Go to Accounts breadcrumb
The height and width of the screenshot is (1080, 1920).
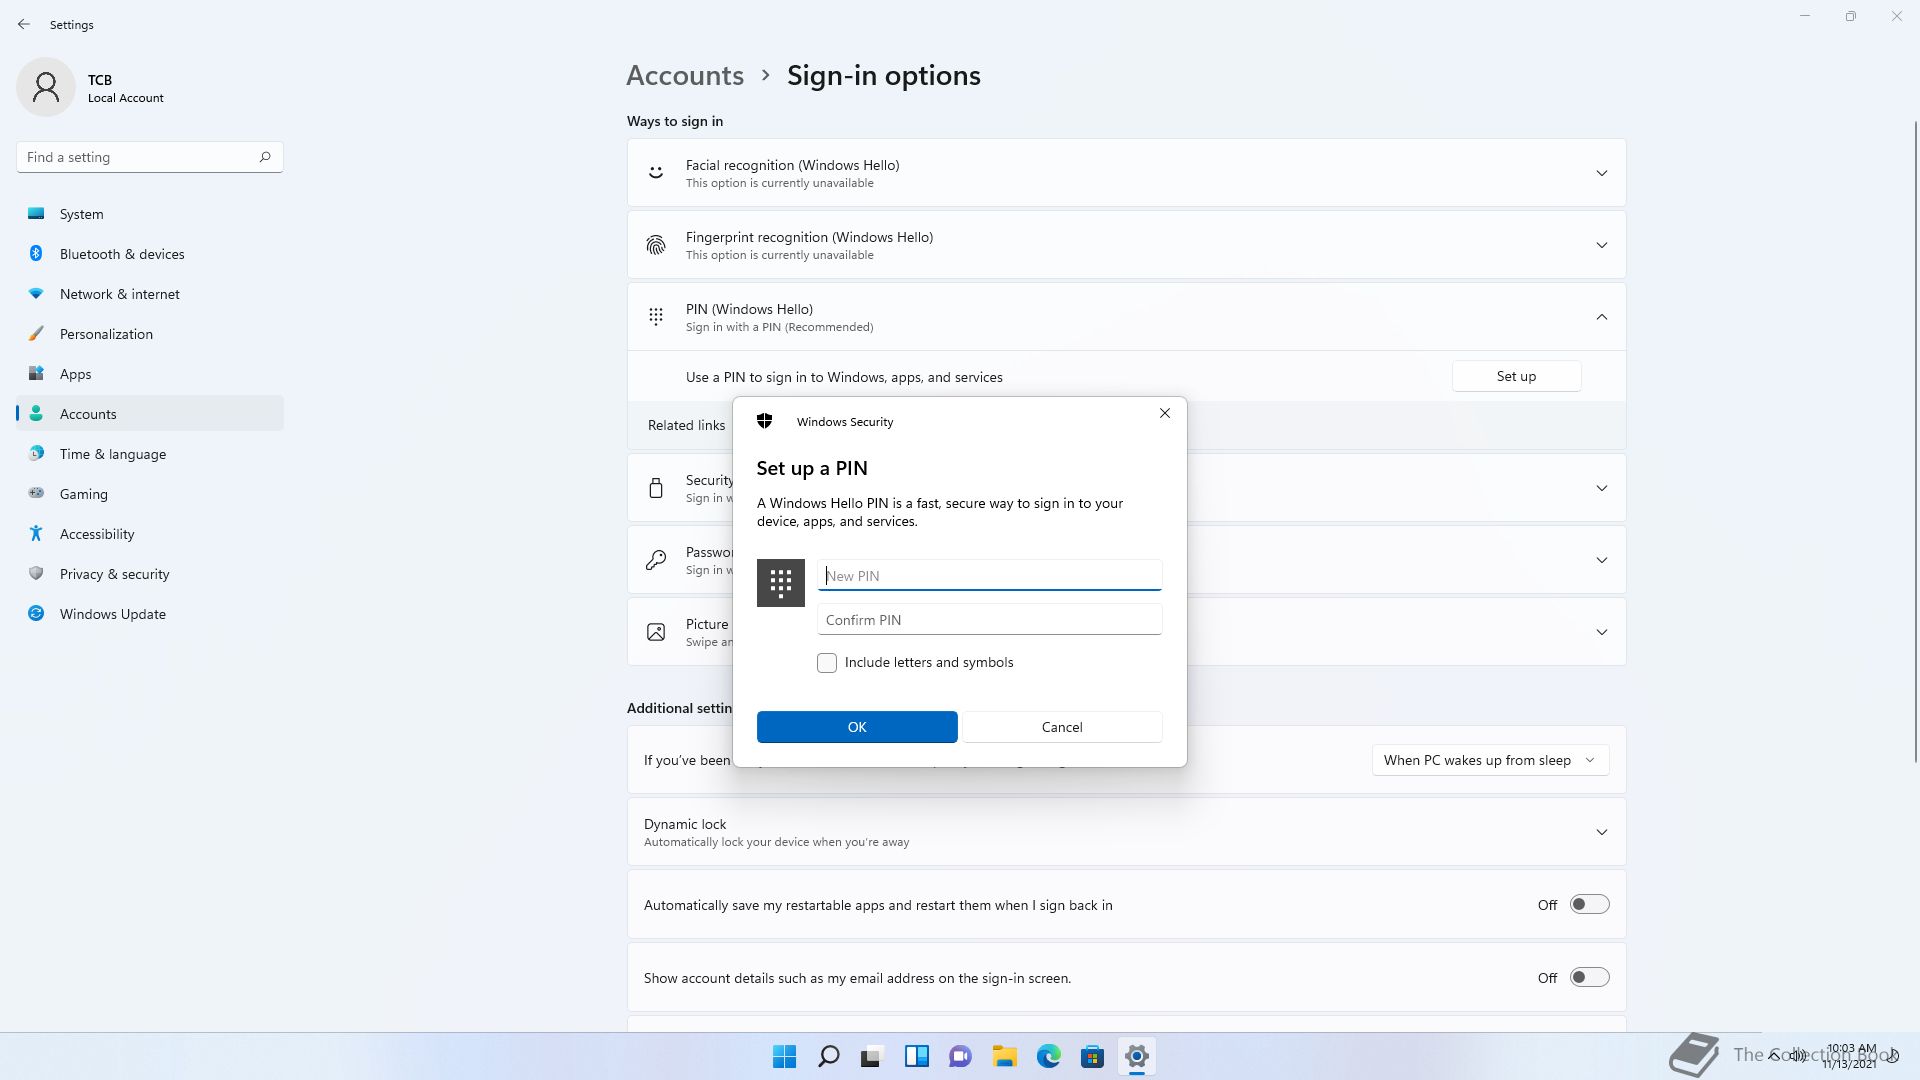tap(685, 75)
